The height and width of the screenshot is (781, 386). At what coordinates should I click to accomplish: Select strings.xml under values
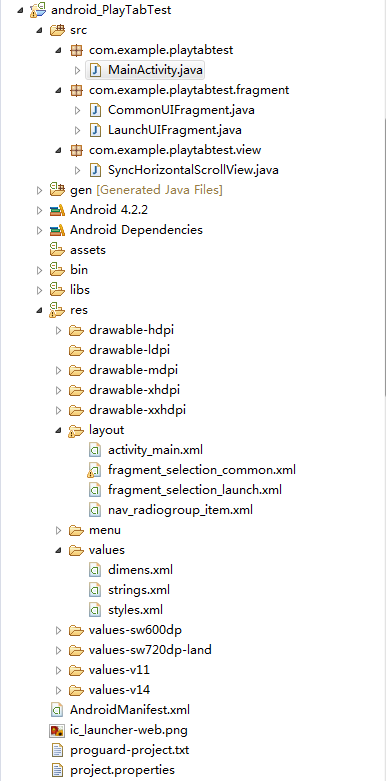(x=139, y=590)
